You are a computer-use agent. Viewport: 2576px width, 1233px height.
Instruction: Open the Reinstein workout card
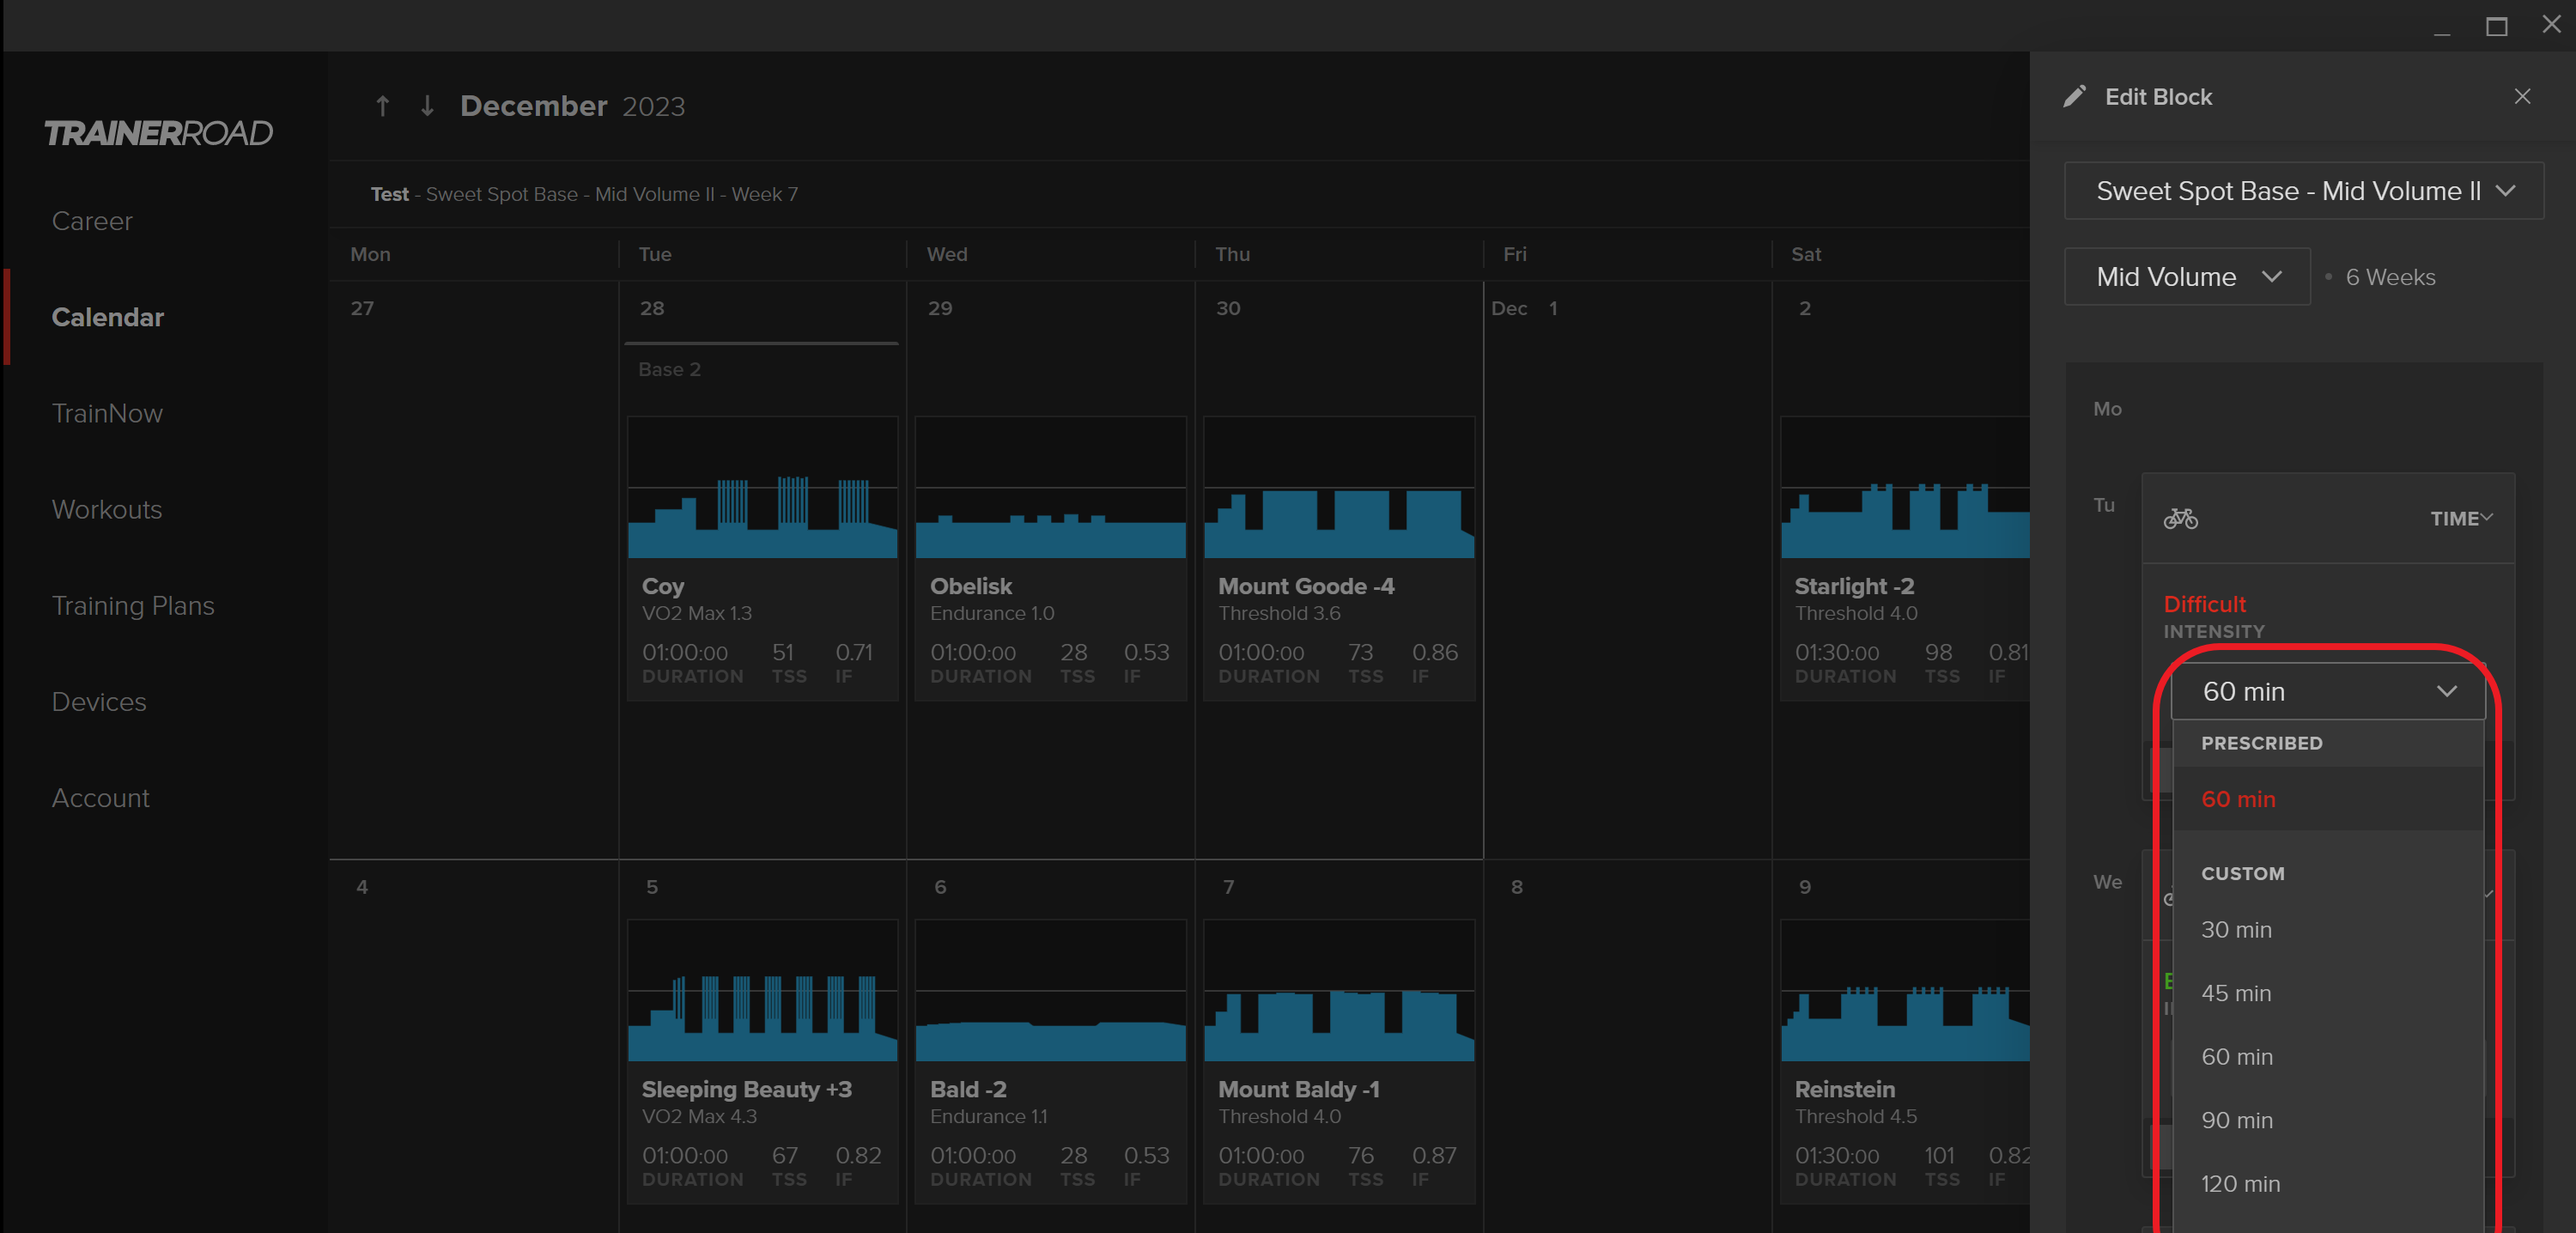point(1905,1061)
